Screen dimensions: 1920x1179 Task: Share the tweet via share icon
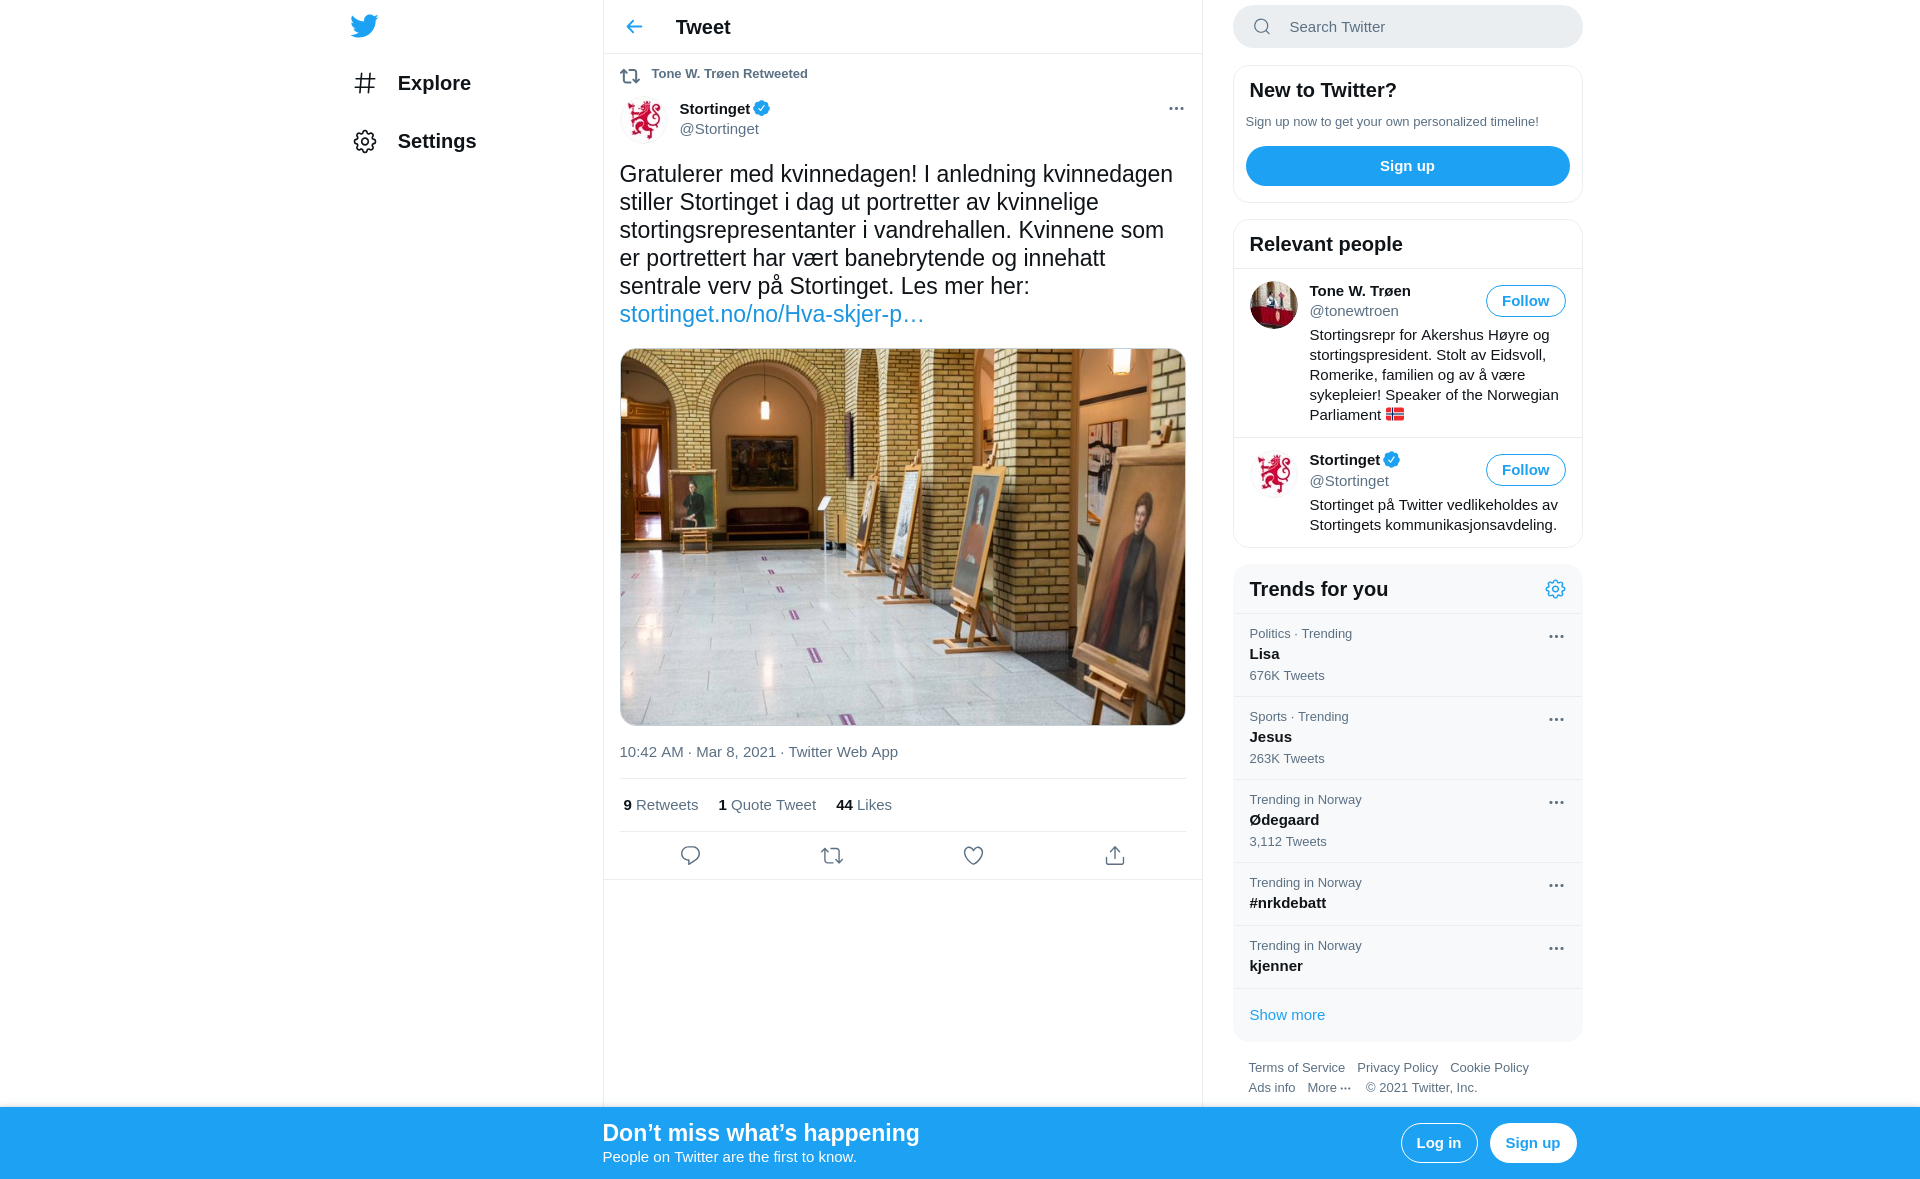point(1115,856)
